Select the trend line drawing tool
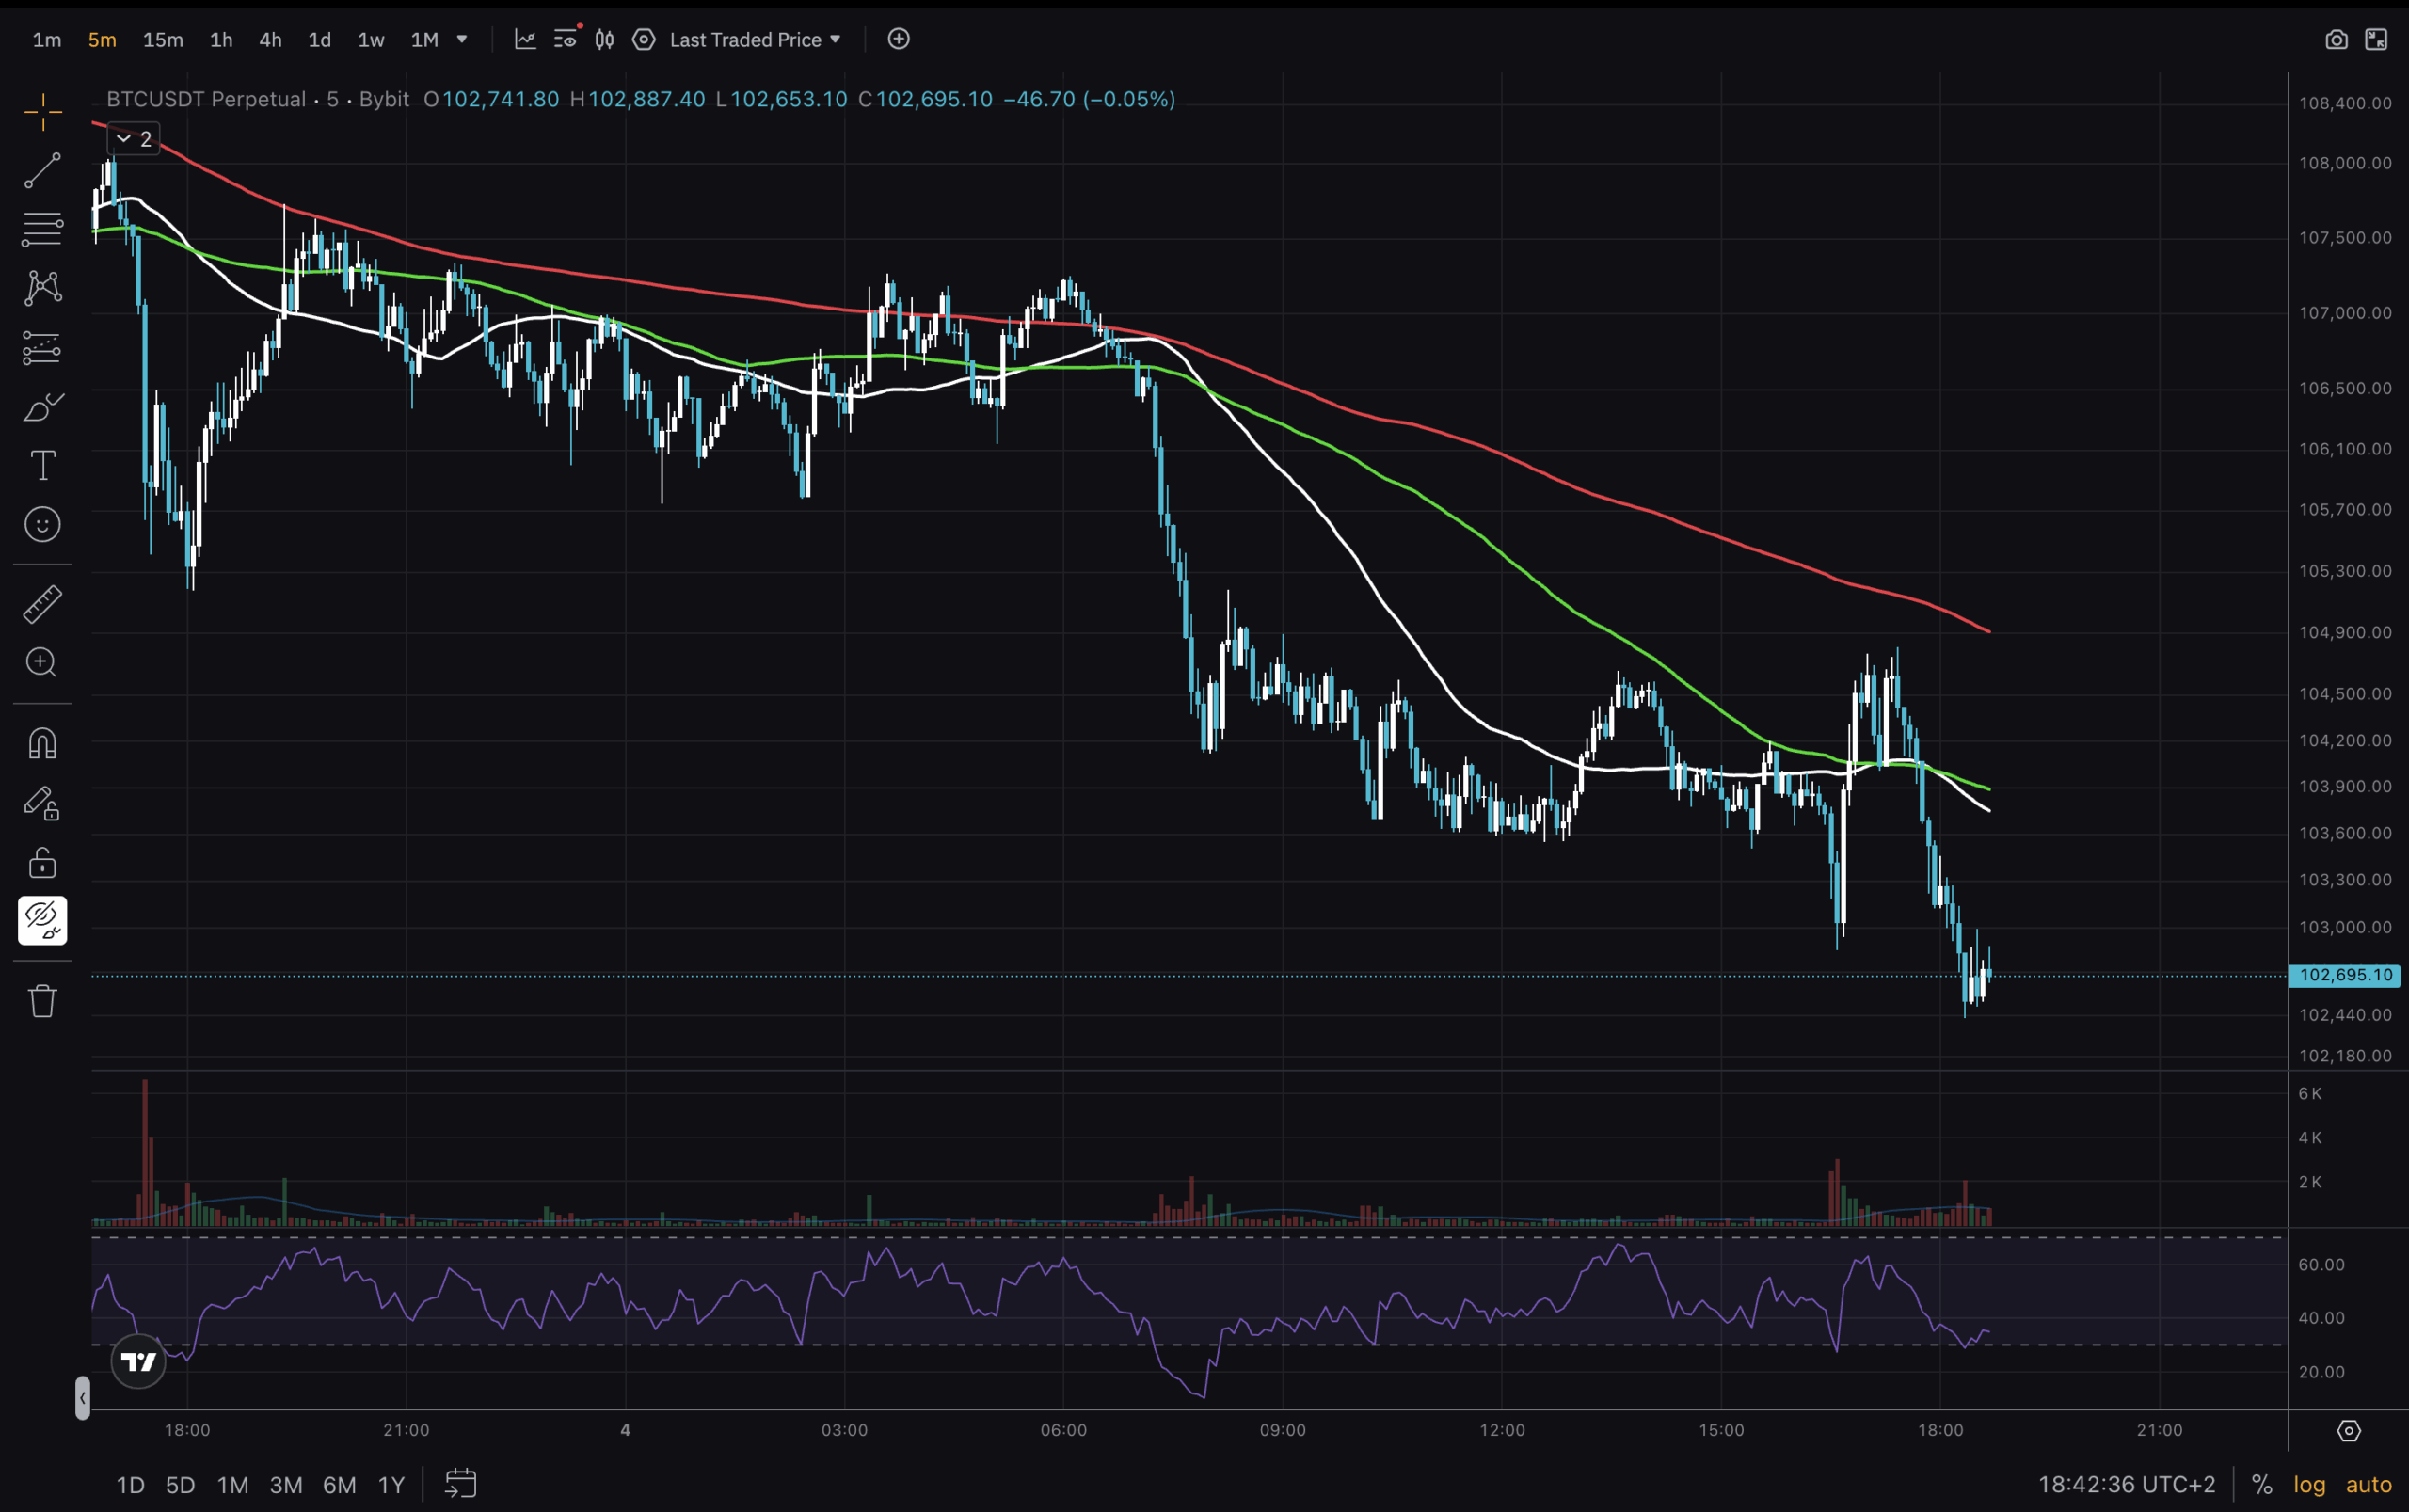Screen dimensions: 2409x1512 click(x=42, y=170)
